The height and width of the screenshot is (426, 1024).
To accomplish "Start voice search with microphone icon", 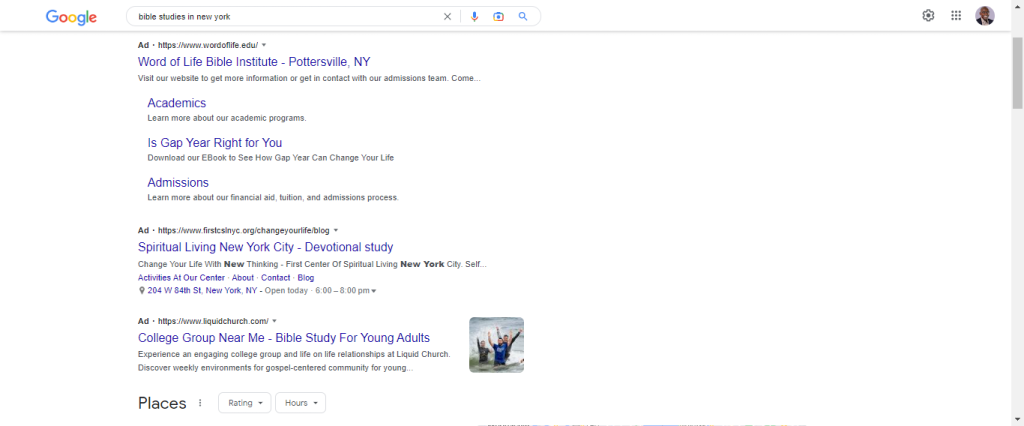I will click(x=474, y=16).
